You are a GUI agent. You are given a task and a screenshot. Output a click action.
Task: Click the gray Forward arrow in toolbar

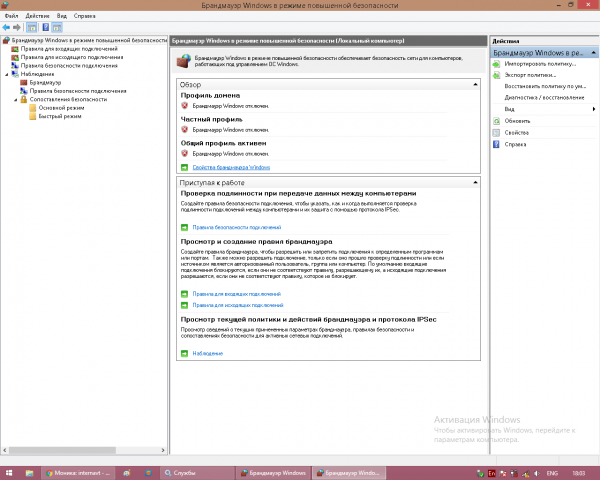tap(16, 28)
